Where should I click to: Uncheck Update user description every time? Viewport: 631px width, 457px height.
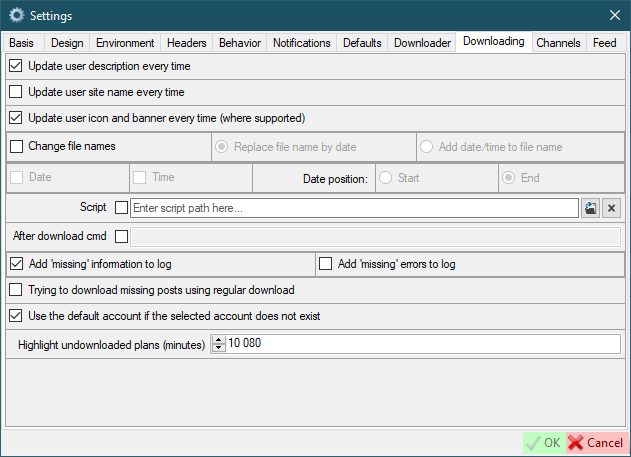coord(15,66)
